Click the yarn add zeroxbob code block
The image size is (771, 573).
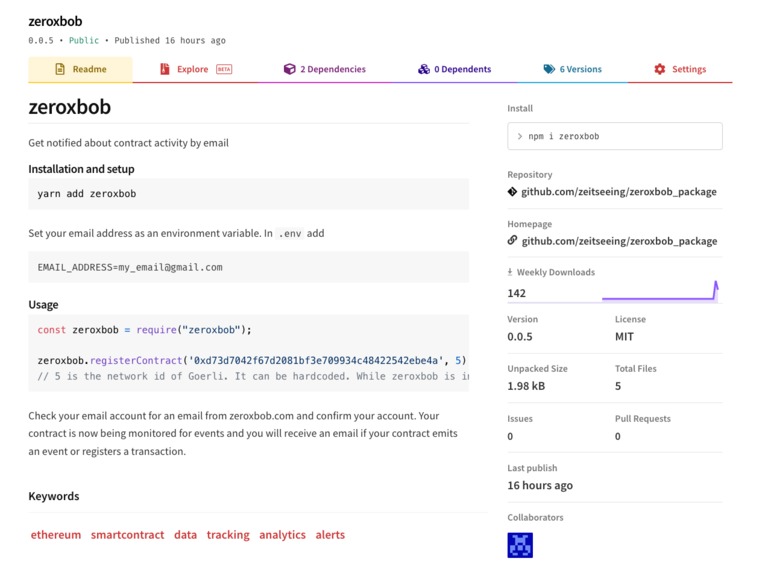248,194
